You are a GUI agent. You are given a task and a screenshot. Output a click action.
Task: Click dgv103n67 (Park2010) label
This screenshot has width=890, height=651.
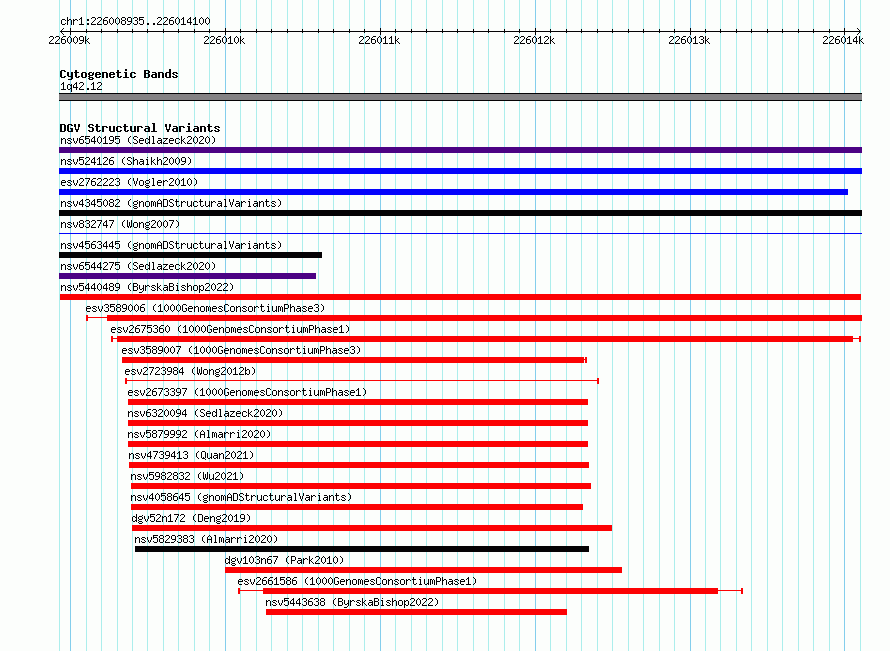(x=284, y=560)
